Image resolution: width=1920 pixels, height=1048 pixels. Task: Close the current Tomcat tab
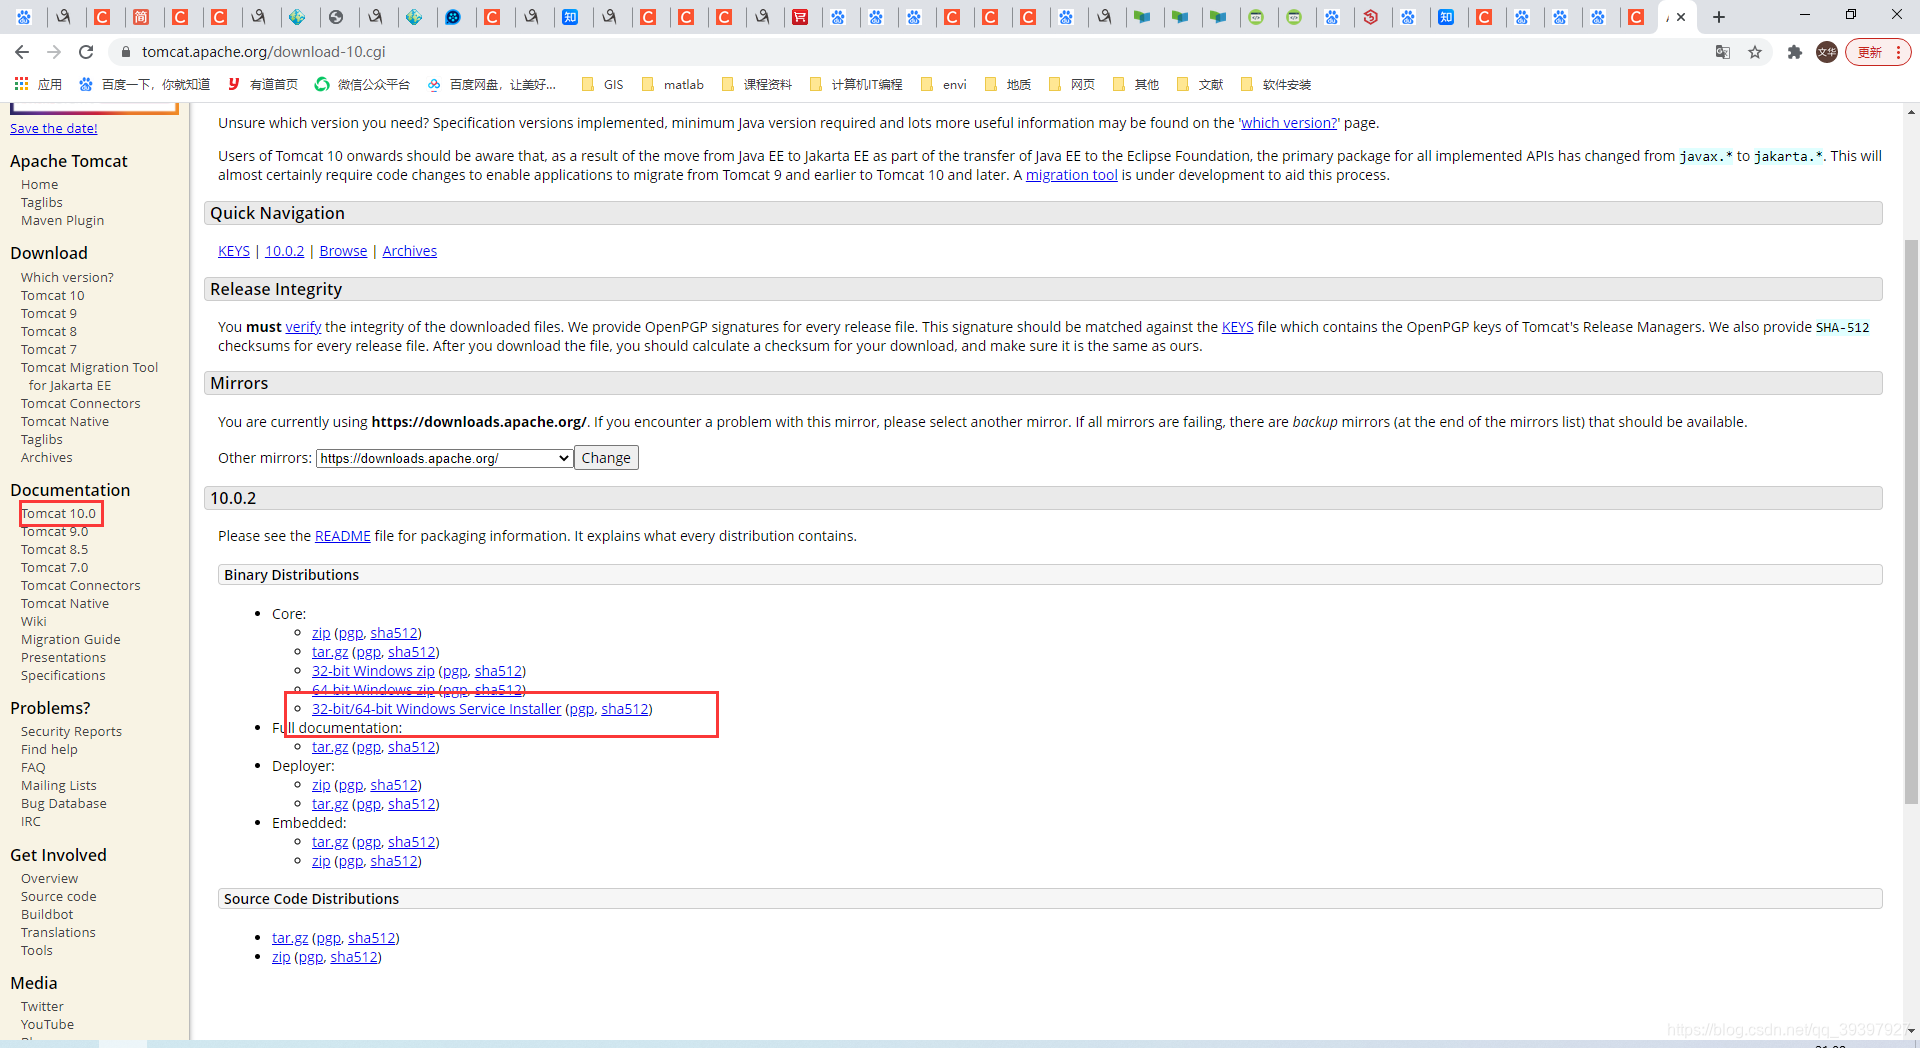click(1681, 17)
